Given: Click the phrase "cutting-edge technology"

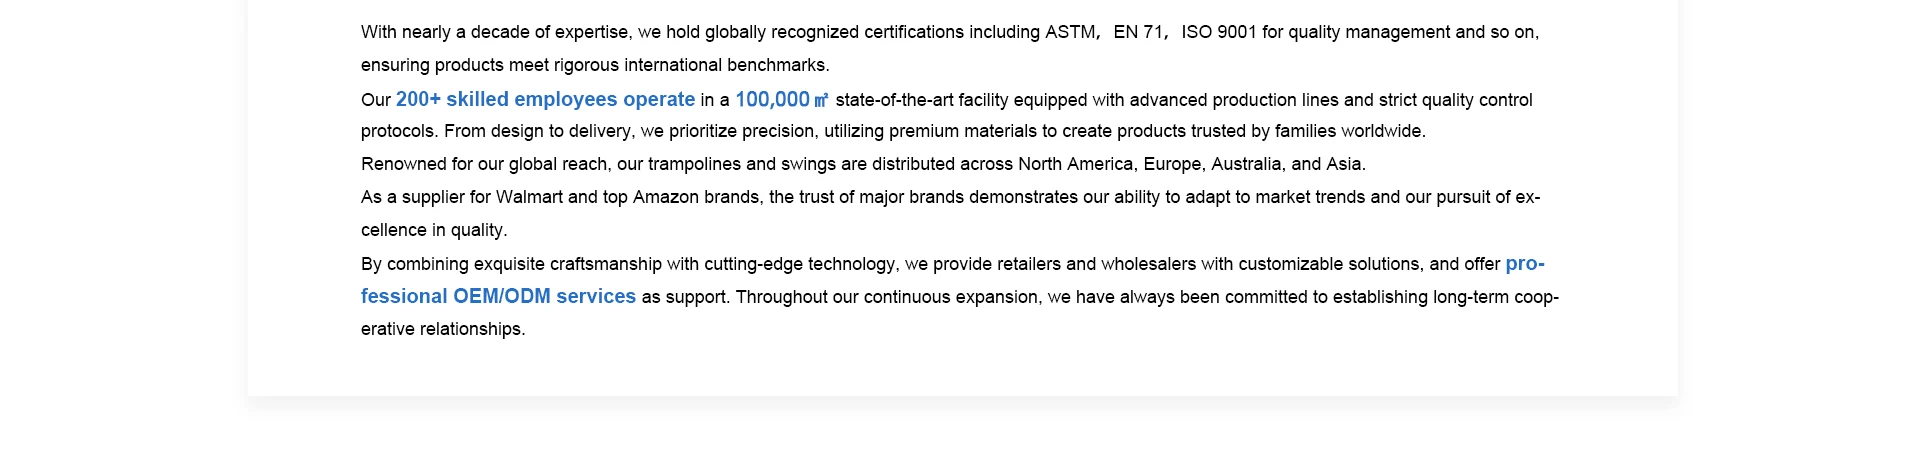Looking at the screenshot, I should (x=801, y=264).
